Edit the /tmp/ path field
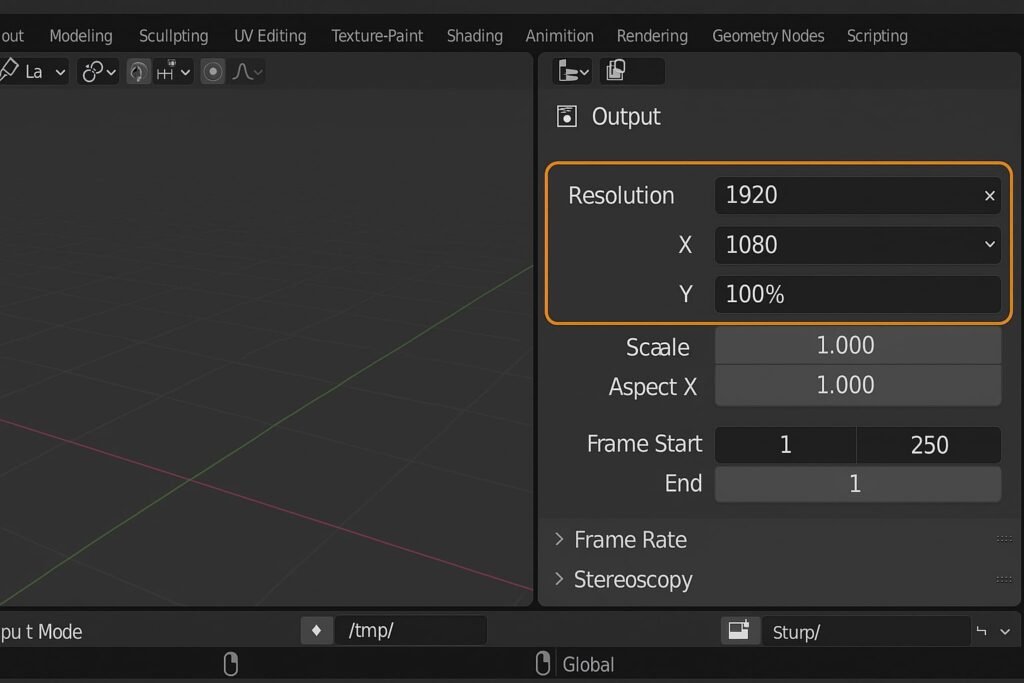This screenshot has width=1024, height=683. point(411,631)
